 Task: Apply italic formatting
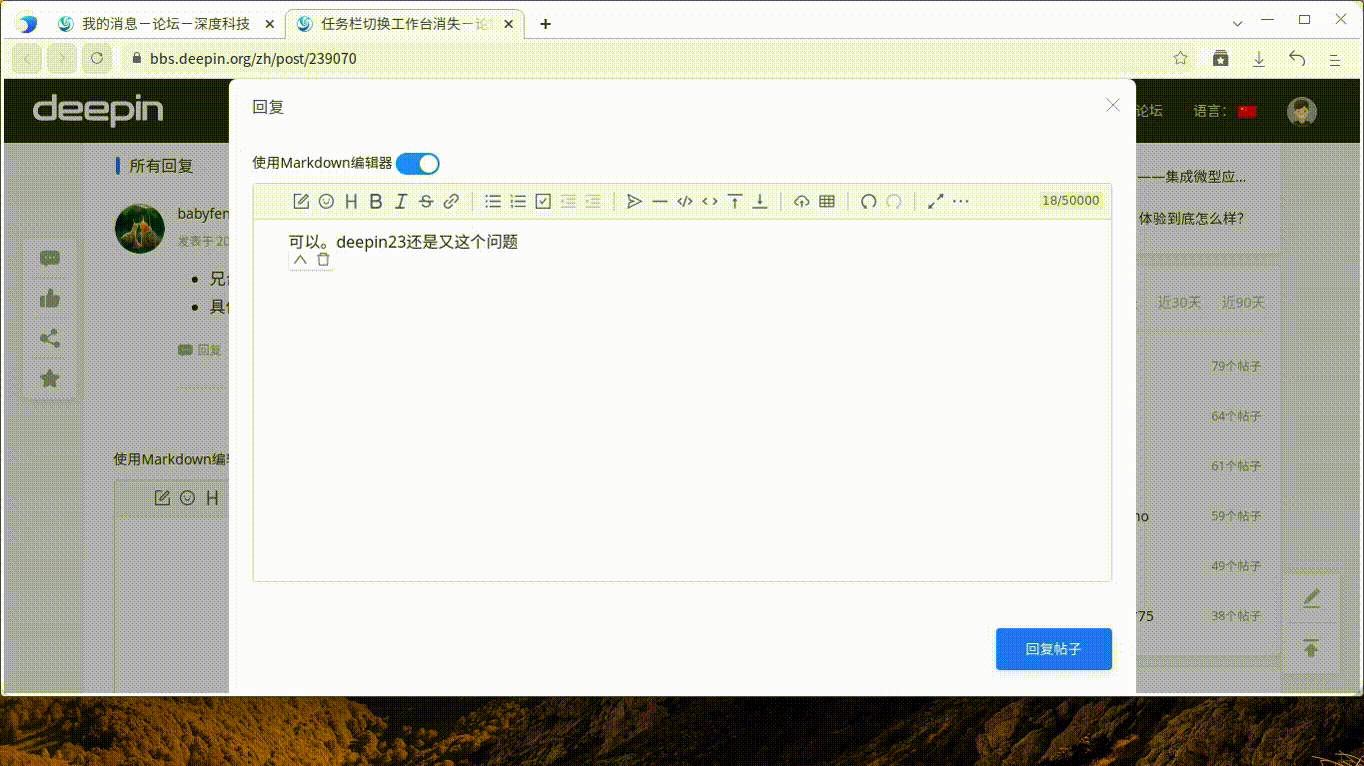point(401,201)
